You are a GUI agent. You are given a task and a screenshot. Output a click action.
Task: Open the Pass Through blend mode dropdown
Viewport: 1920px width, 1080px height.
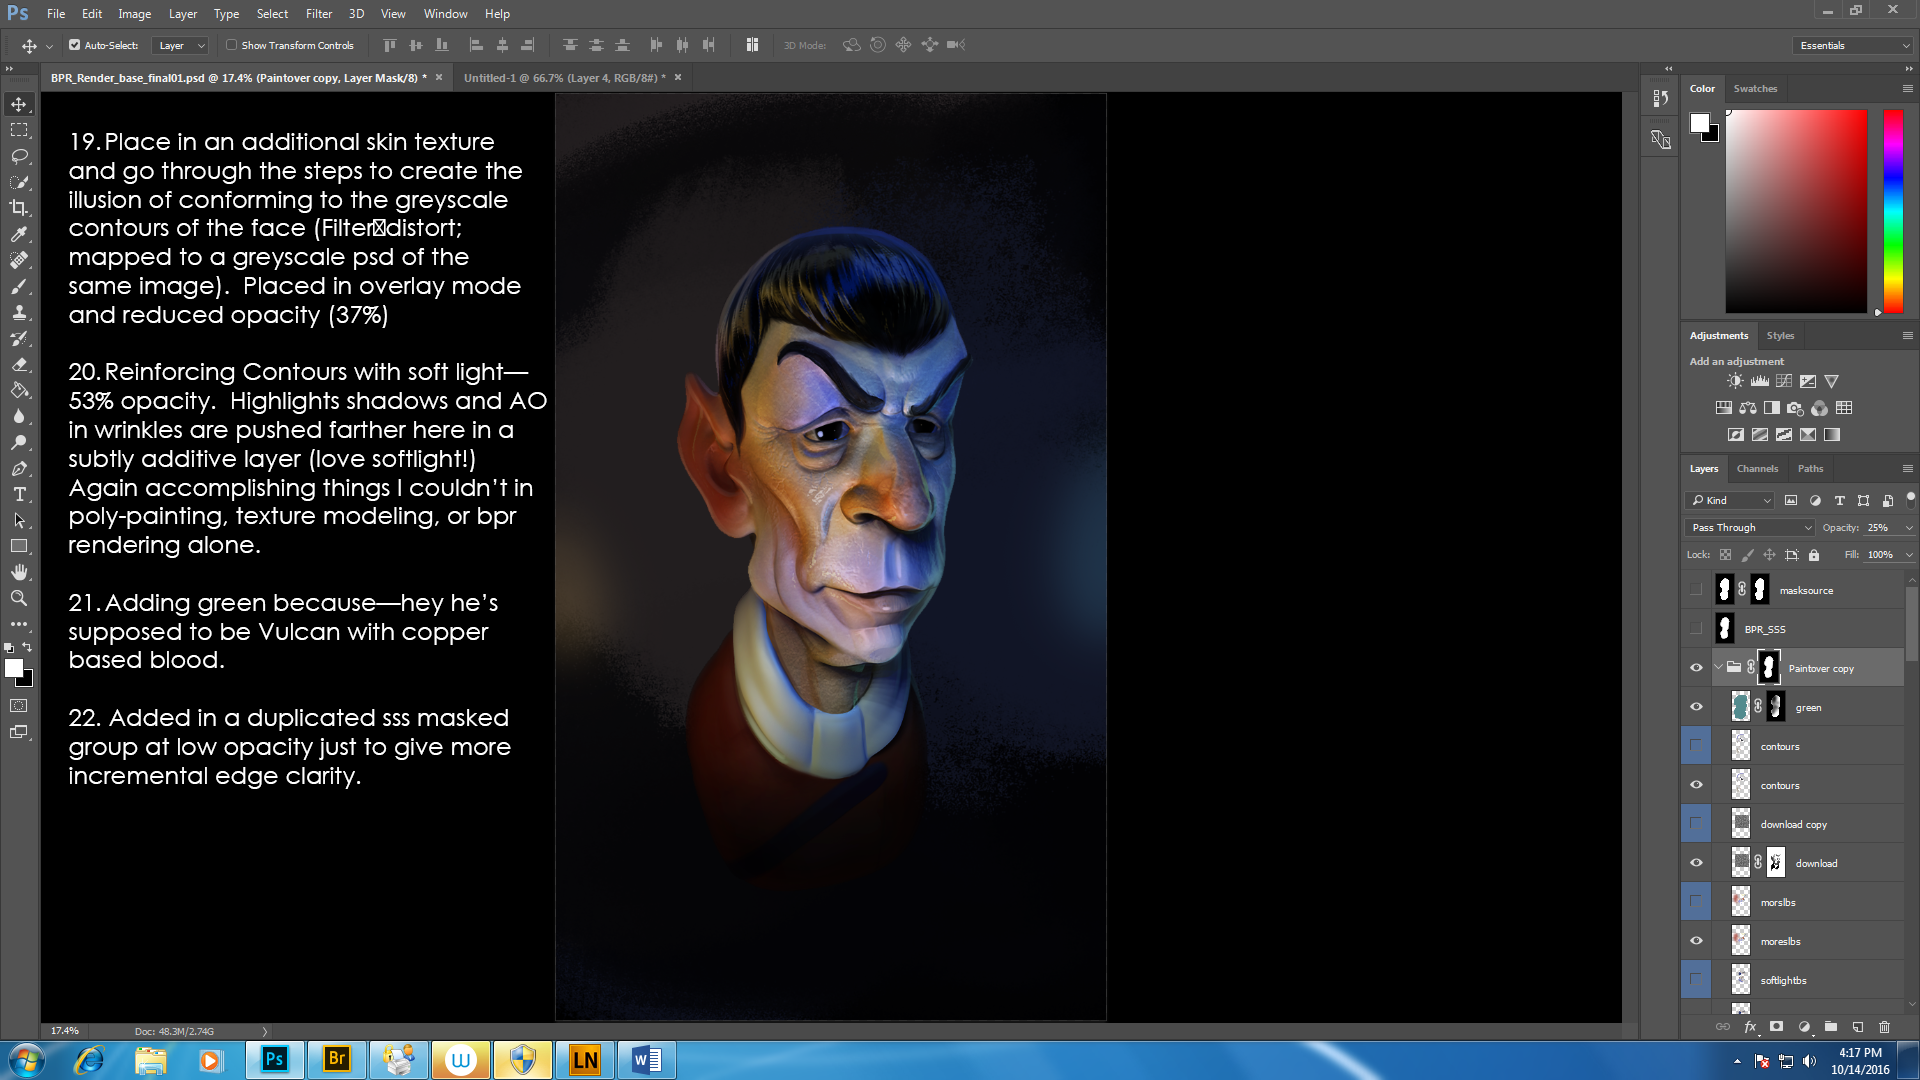pos(1750,527)
